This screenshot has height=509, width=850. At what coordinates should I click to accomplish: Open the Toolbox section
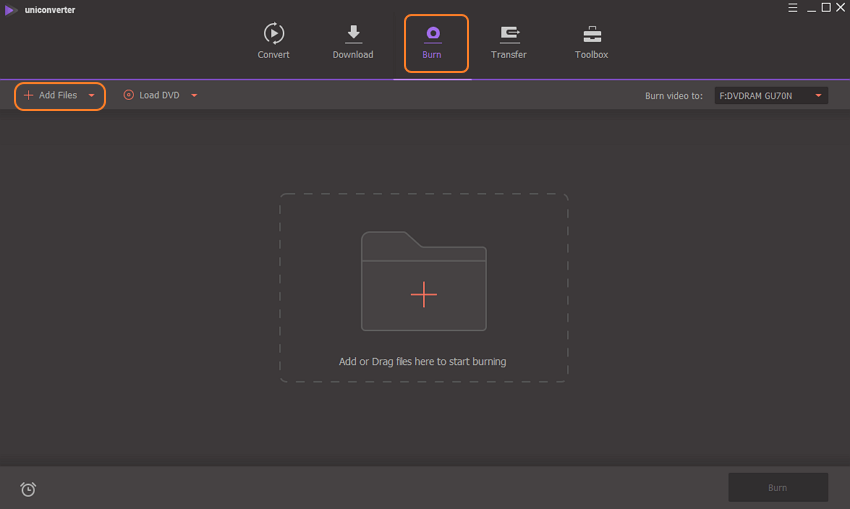coord(591,34)
